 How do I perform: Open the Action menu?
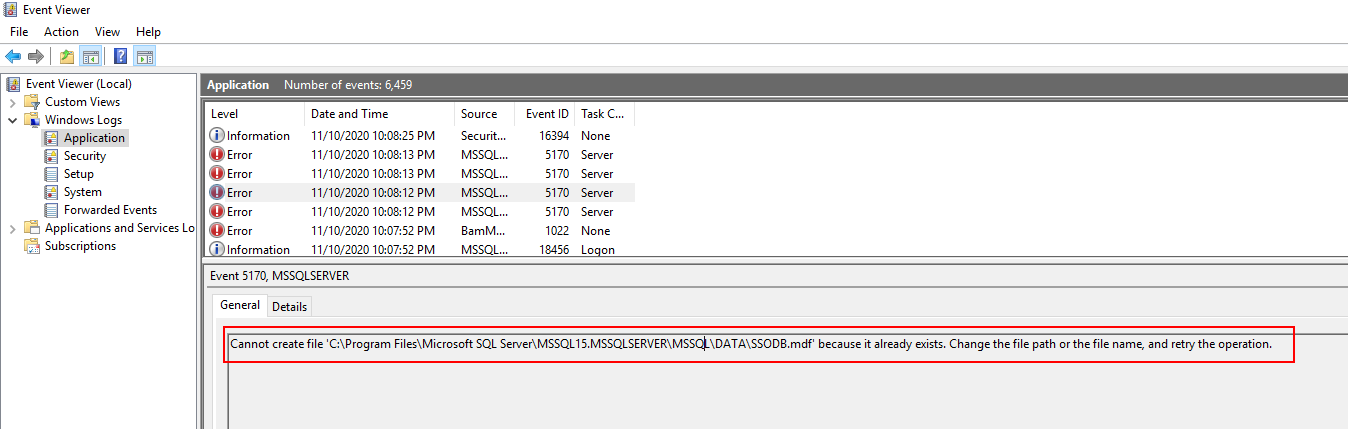point(61,32)
